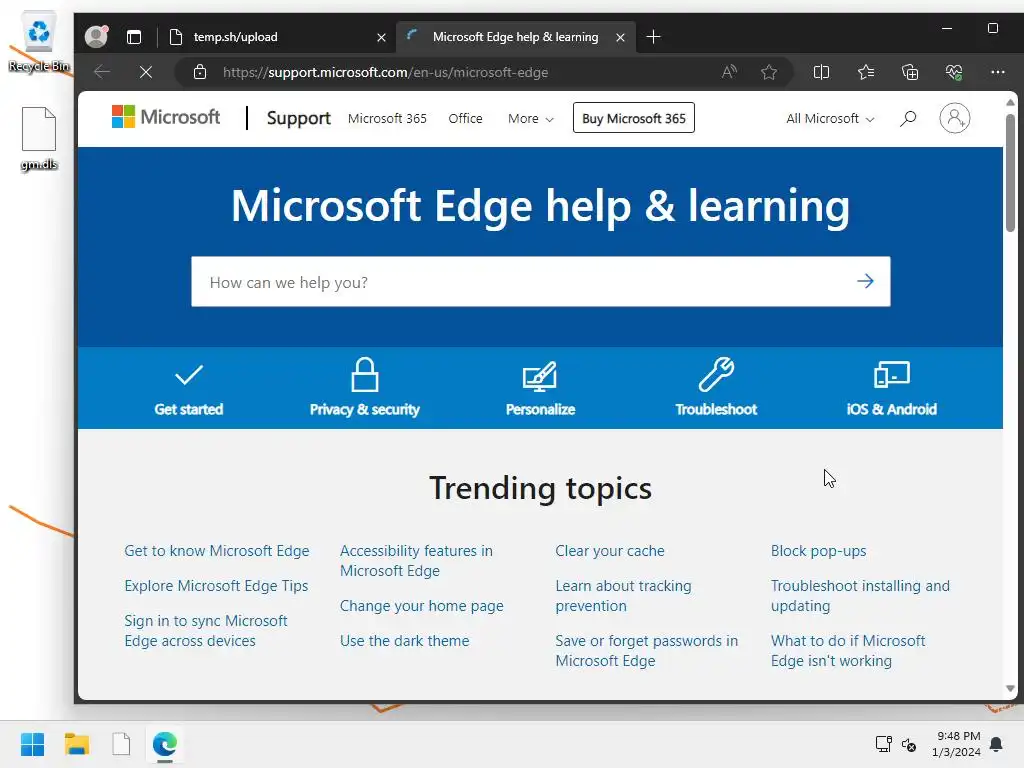Add this page to favorites star

coord(769,72)
